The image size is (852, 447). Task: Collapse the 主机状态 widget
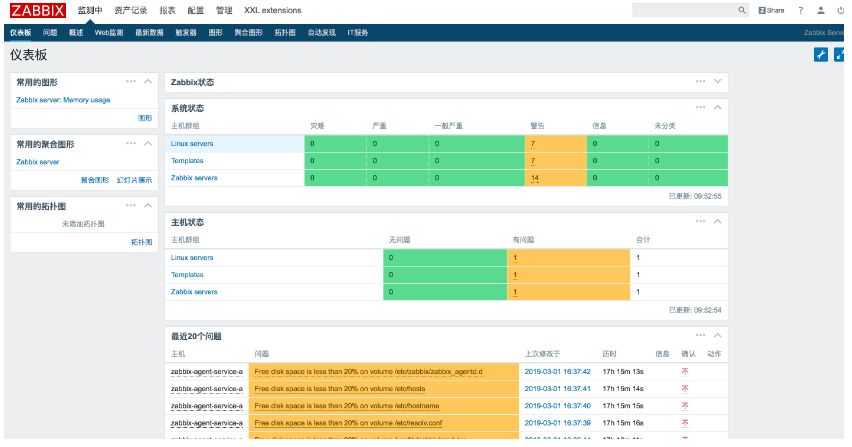[717, 222]
